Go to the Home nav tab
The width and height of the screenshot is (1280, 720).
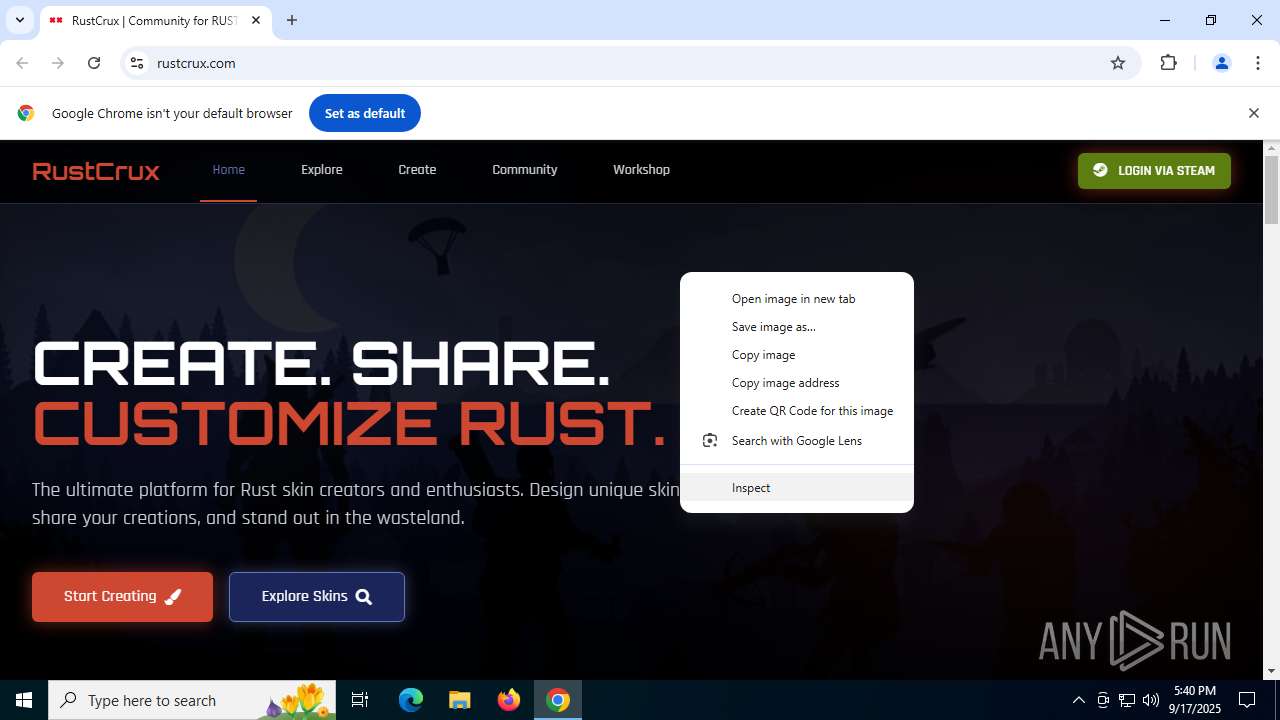click(228, 170)
